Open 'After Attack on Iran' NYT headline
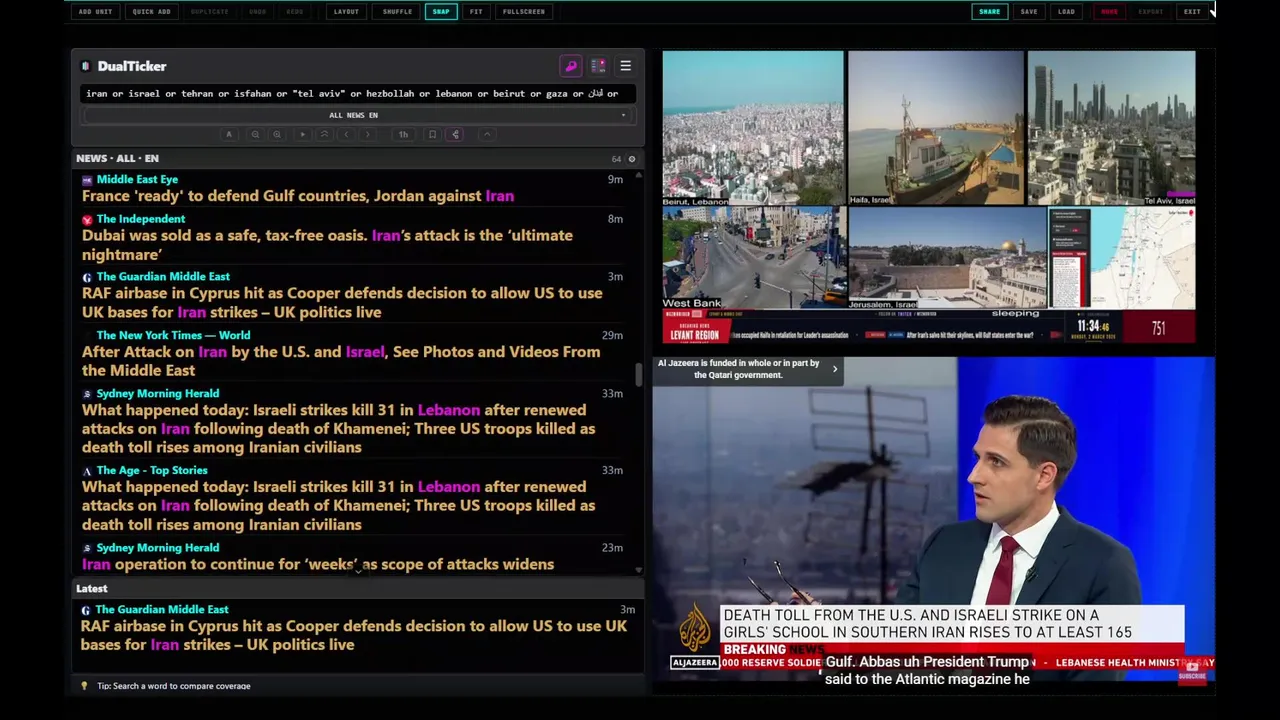The width and height of the screenshot is (1280, 720). [x=341, y=361]
